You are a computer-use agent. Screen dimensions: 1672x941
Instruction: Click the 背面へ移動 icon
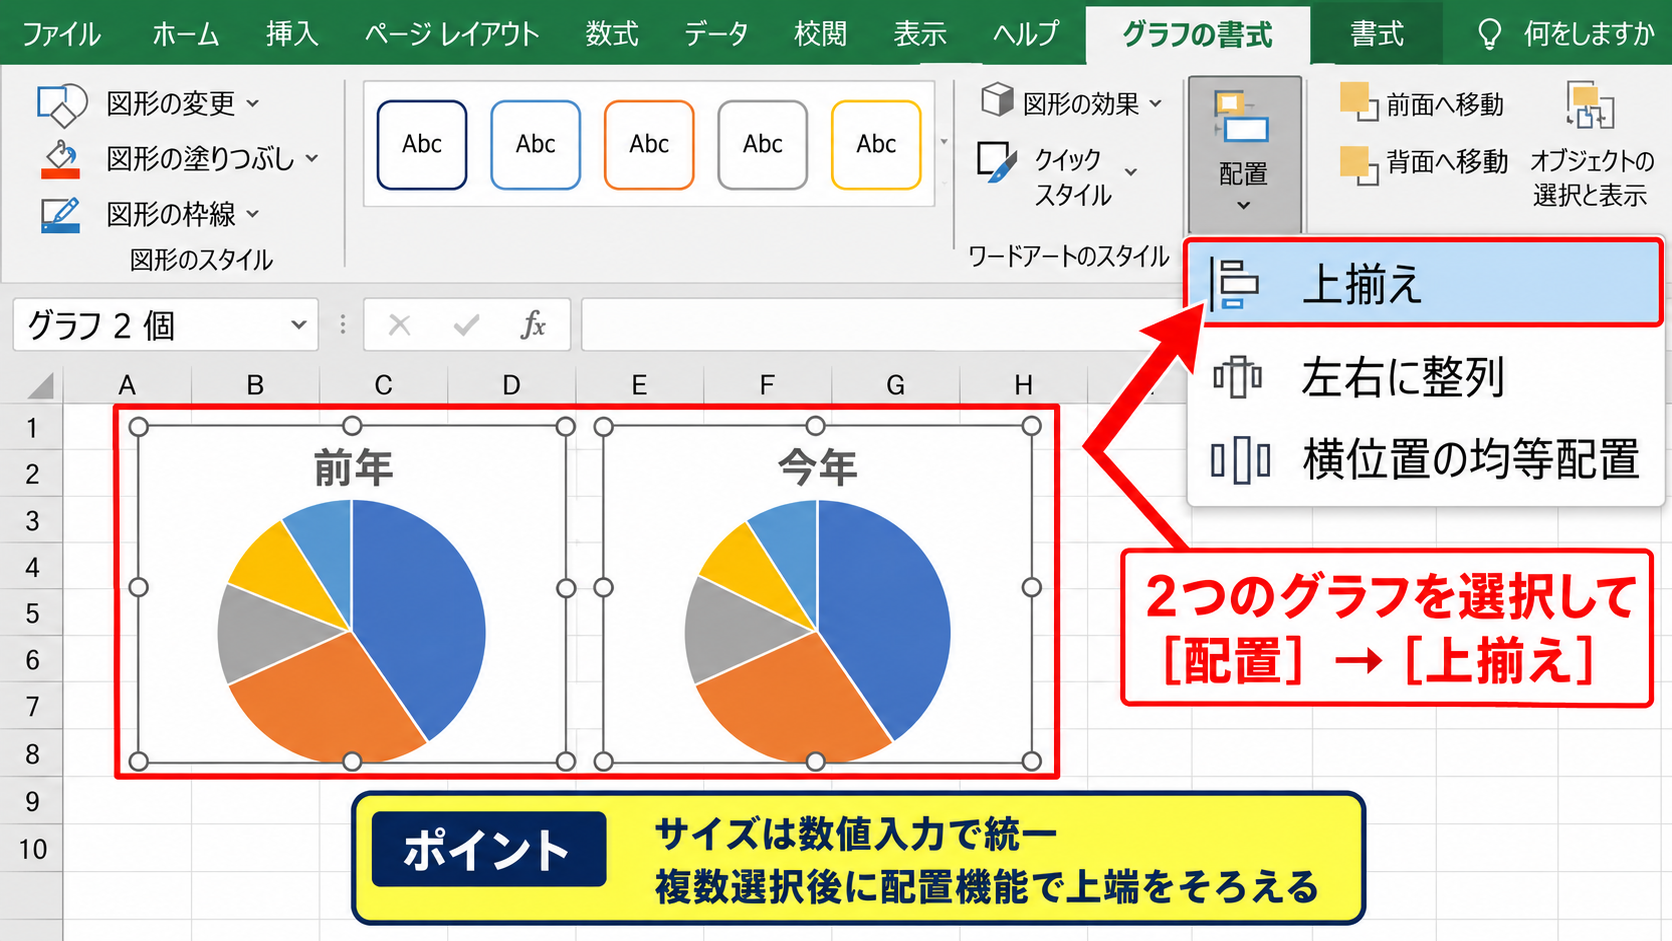1358,165
